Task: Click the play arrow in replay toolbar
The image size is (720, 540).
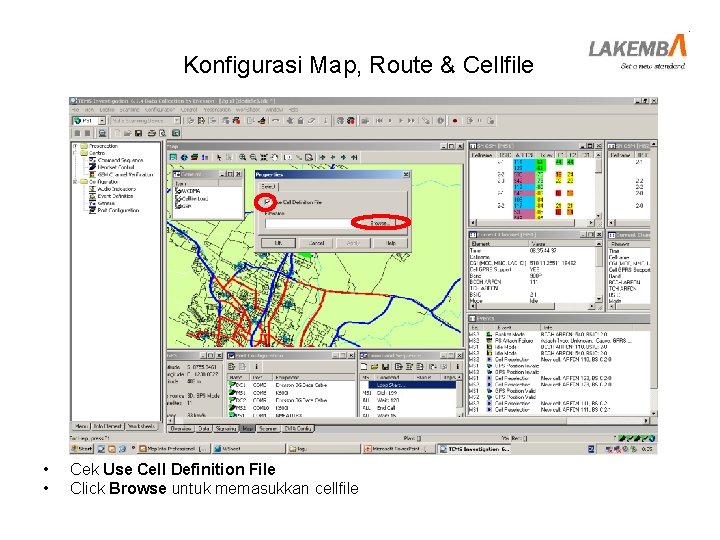Action: [x=400, y=121]
